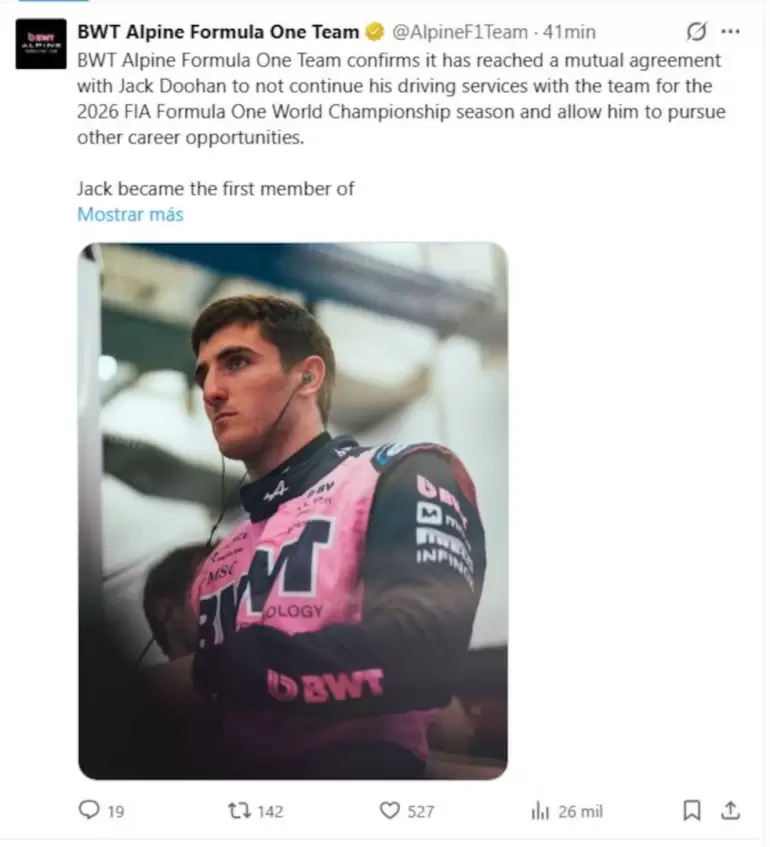Click the 26 mil views count

[580, 811]
